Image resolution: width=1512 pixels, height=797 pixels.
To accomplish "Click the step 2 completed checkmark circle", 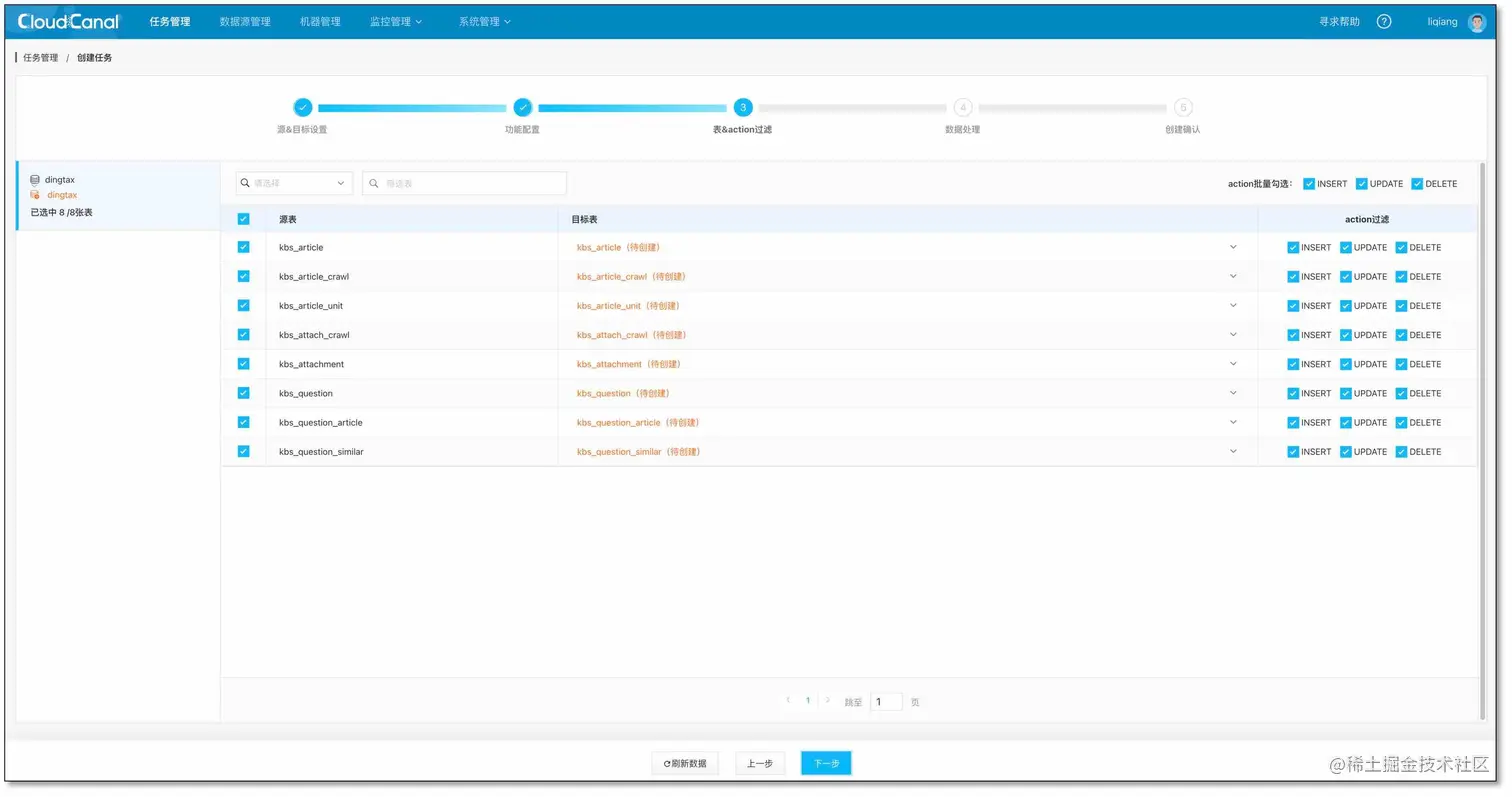I will coord(522,107).
